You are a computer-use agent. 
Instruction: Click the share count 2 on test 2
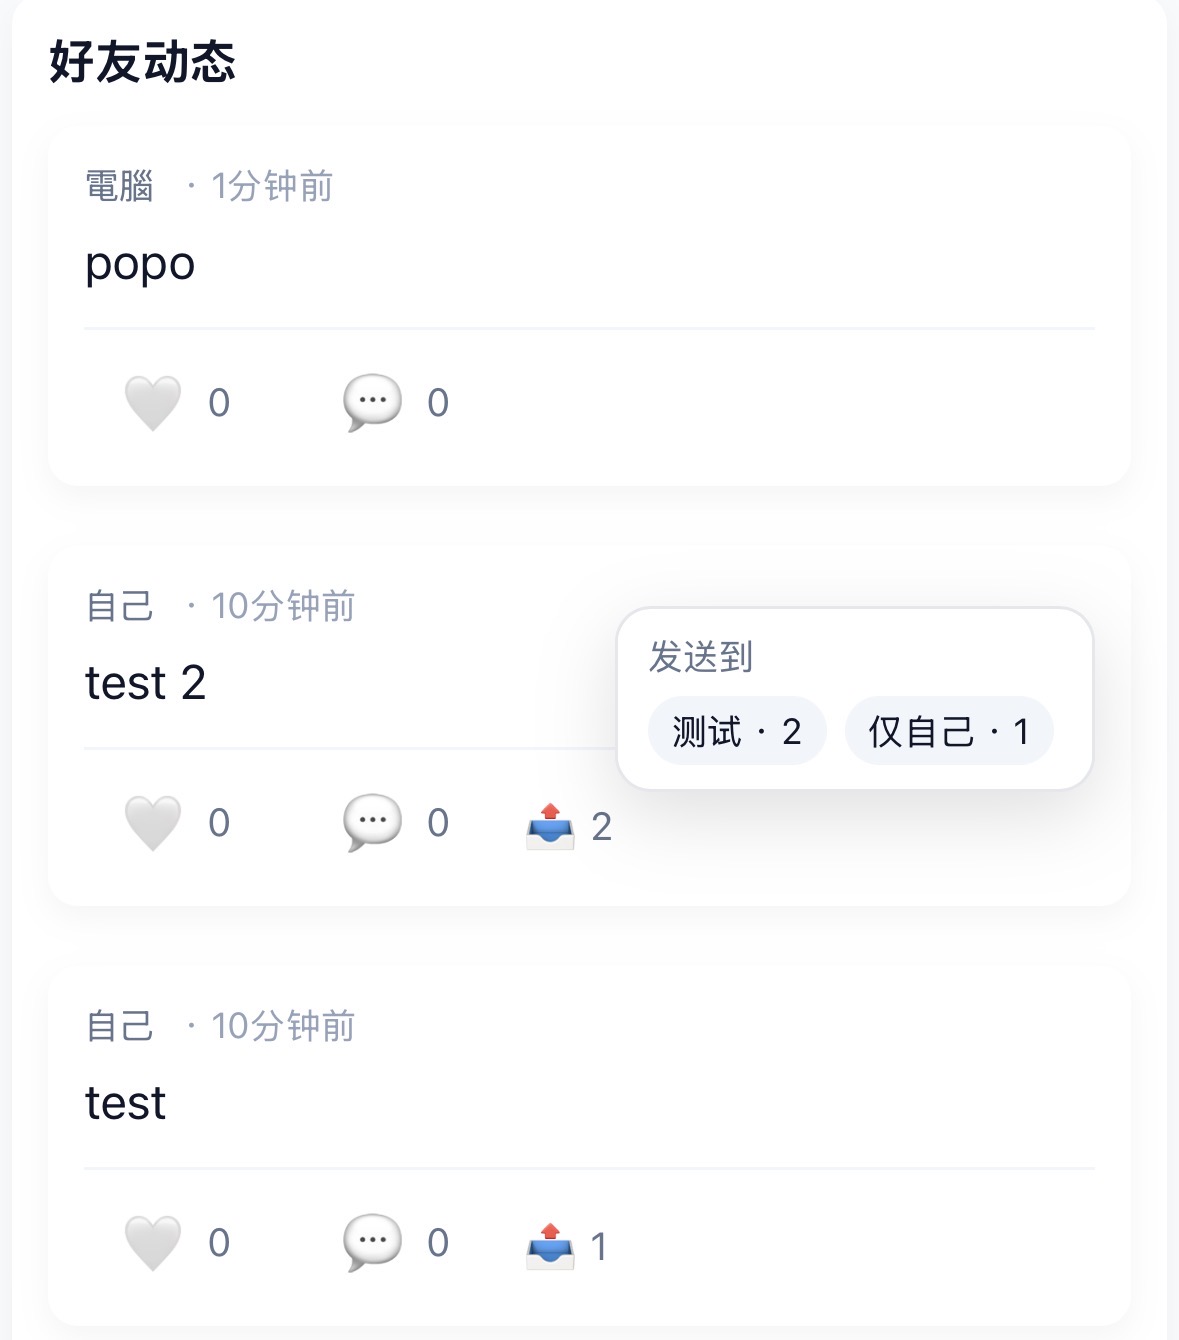coord(601,827)
